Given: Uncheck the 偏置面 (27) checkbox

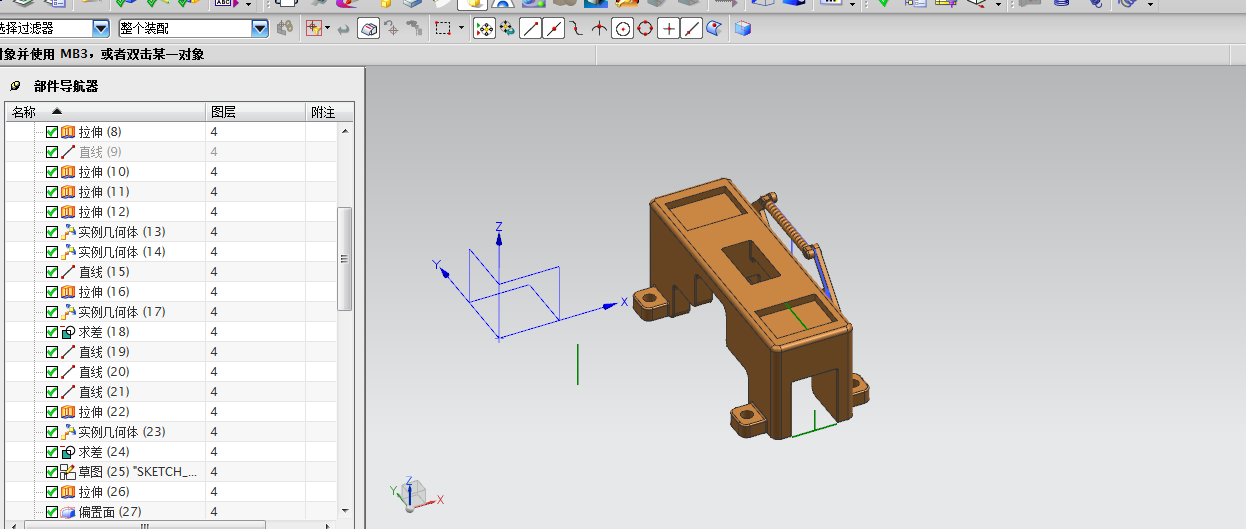Looking at the screenshot, I should 52,512.
